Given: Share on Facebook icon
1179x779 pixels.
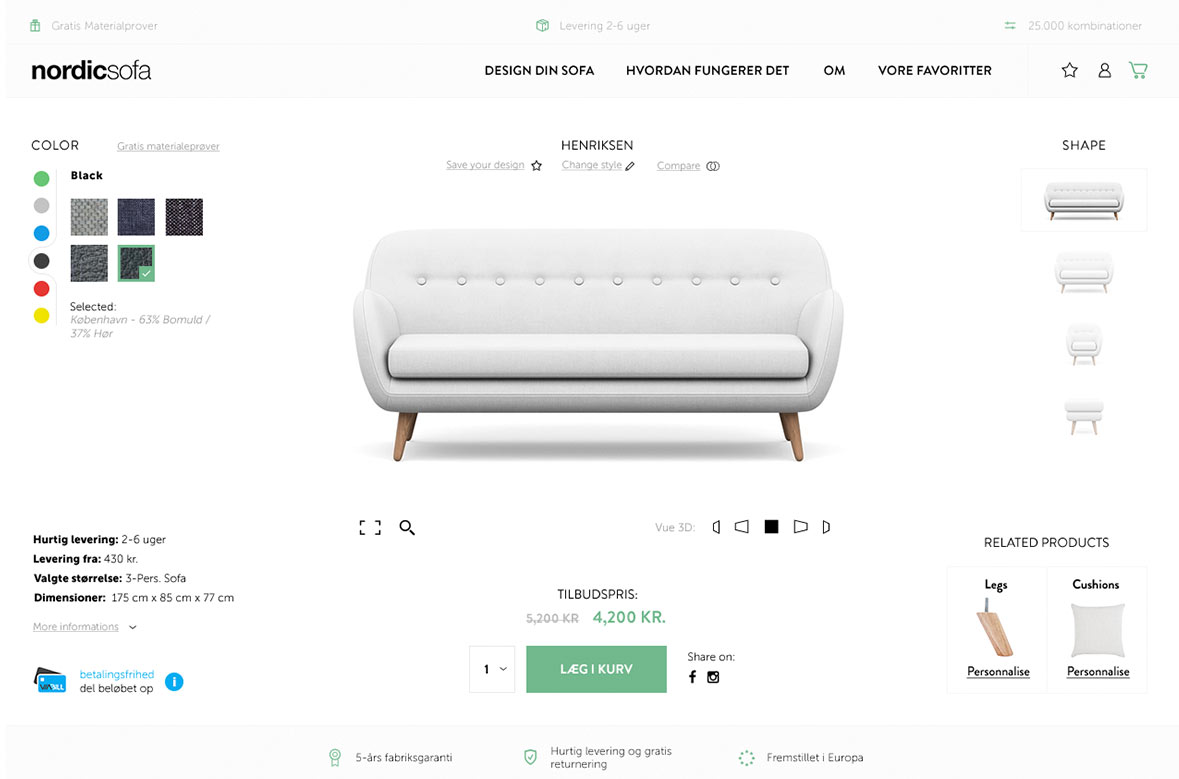Looking at the screenshot, I should pos(692,677).
